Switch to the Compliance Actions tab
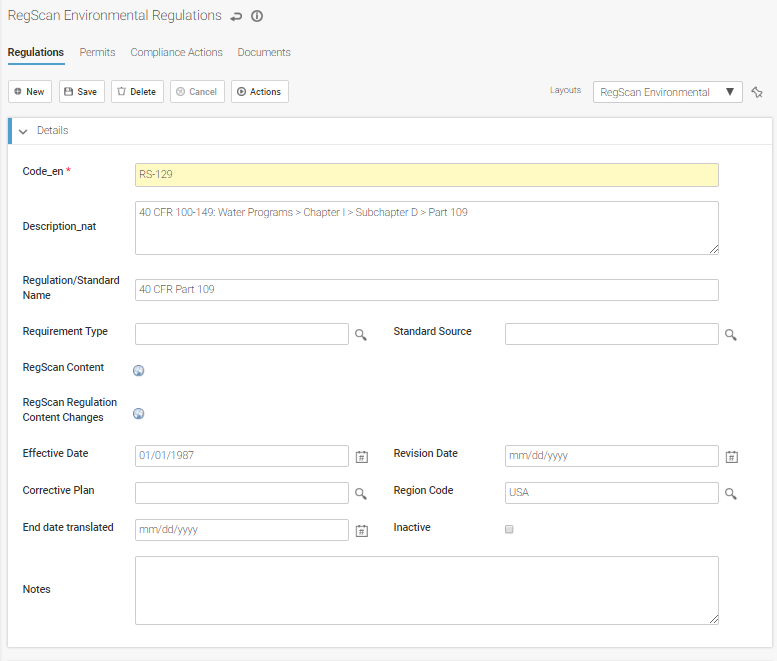The width and height of the screenshot is (777, 661). pyautogui.click(x=176, y=53)
